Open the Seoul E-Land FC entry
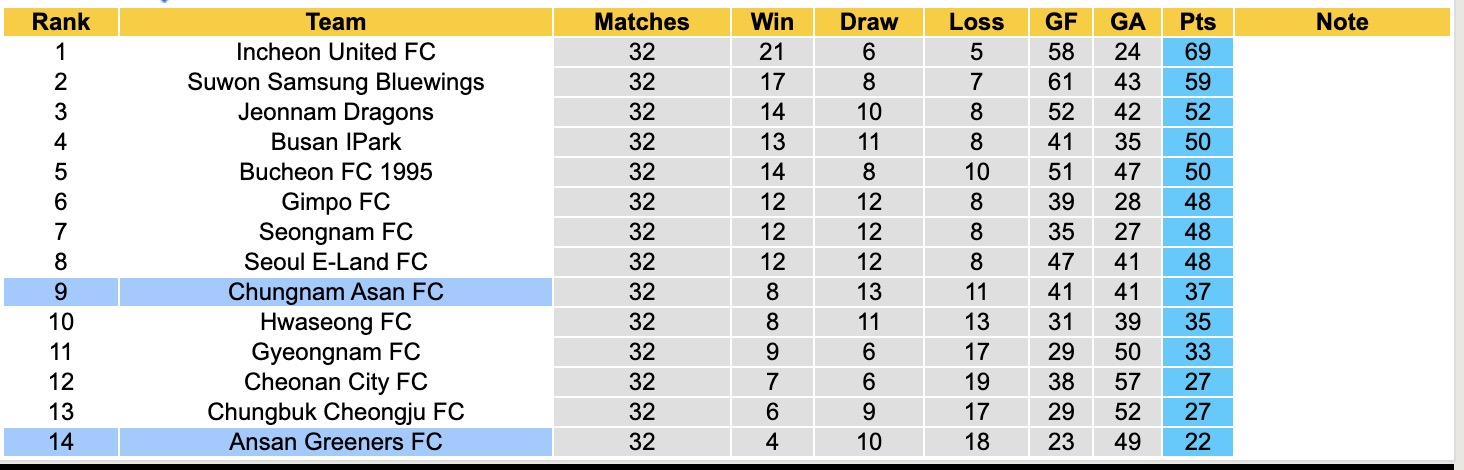1464x470 pixels. 336,262
